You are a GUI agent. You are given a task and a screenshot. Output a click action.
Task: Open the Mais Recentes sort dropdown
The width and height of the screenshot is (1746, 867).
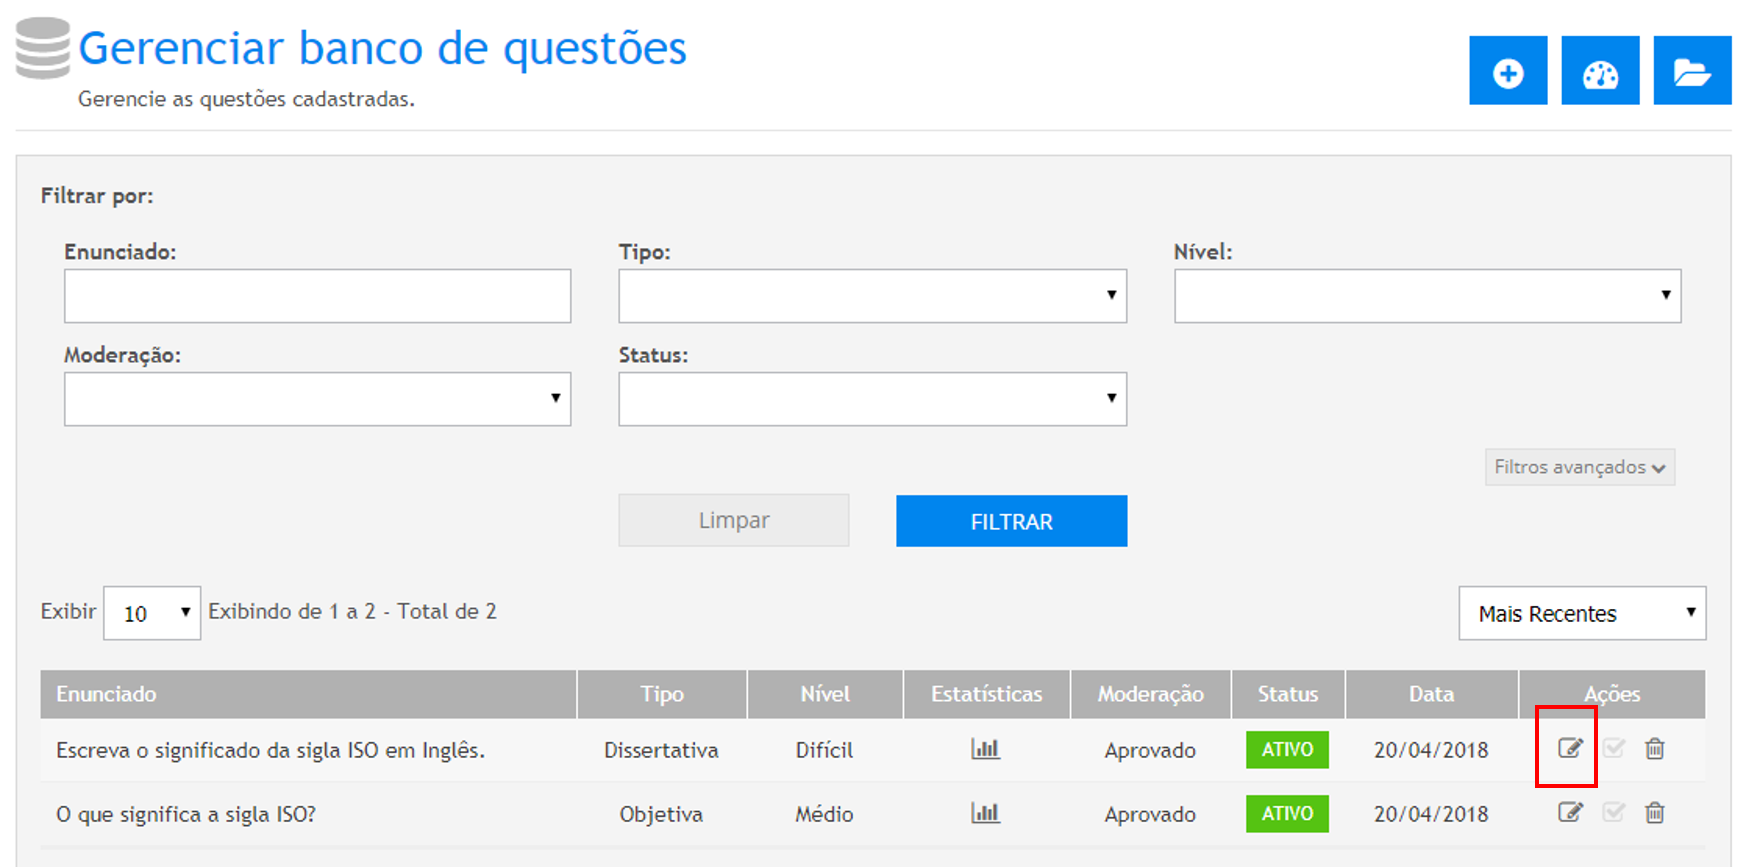coord(1582,613)
